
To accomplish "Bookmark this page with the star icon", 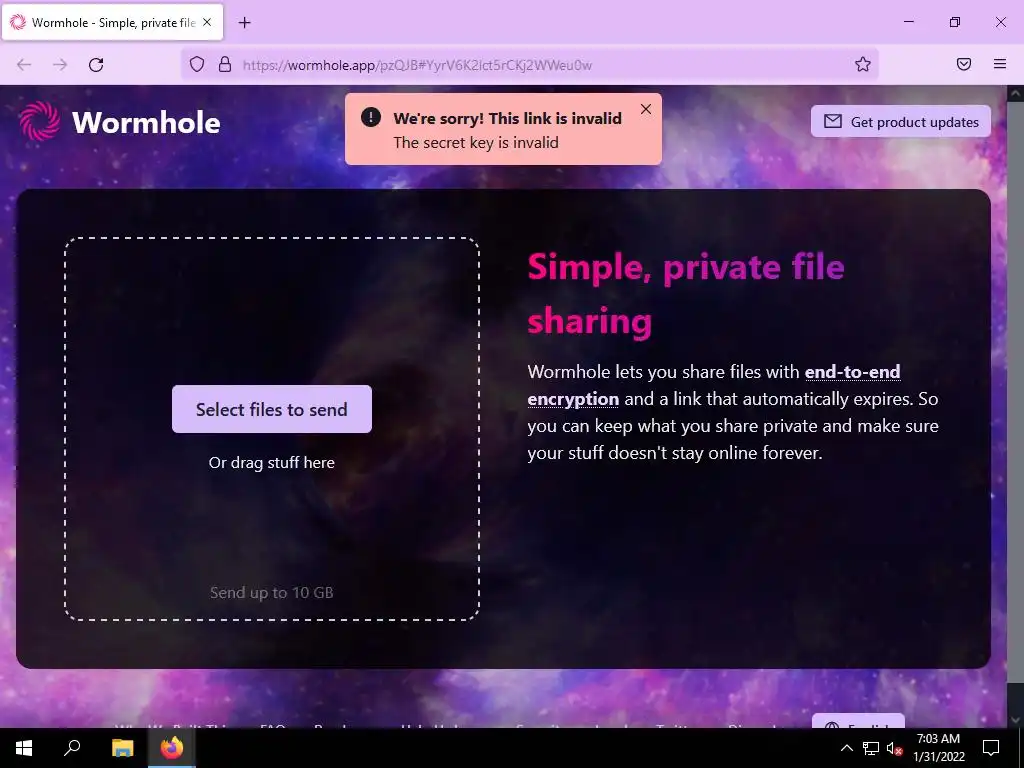I will (863, 64).
